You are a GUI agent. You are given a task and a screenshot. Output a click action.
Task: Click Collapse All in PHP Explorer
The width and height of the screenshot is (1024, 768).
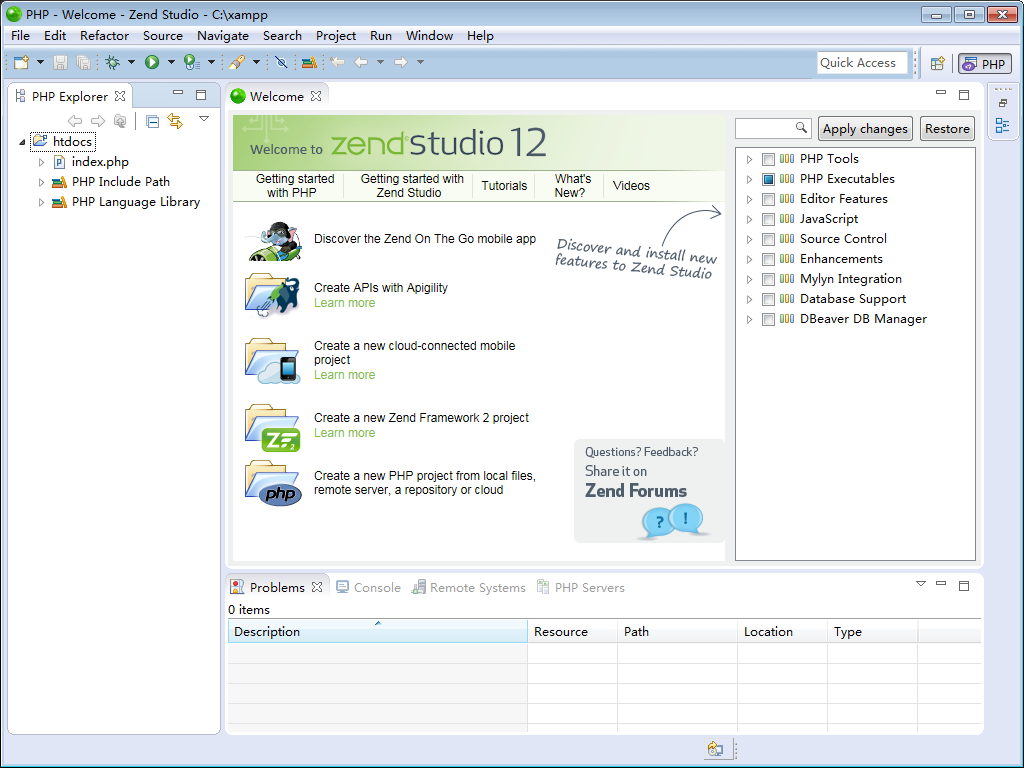[x=152, y=121]
